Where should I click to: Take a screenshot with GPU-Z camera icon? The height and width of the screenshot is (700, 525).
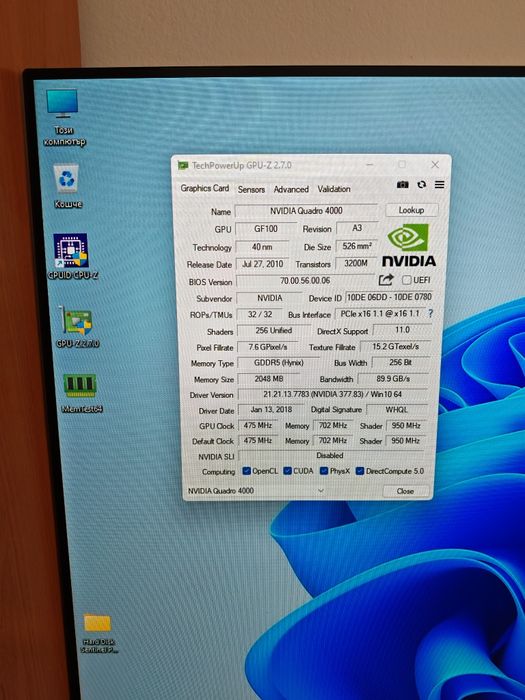402,184
